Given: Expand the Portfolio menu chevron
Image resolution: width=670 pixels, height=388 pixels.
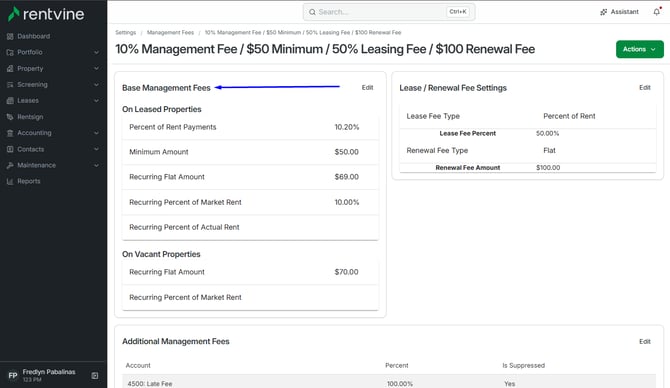Looking at the screenshot, I should pyautogui.click(x=96, y=52).
